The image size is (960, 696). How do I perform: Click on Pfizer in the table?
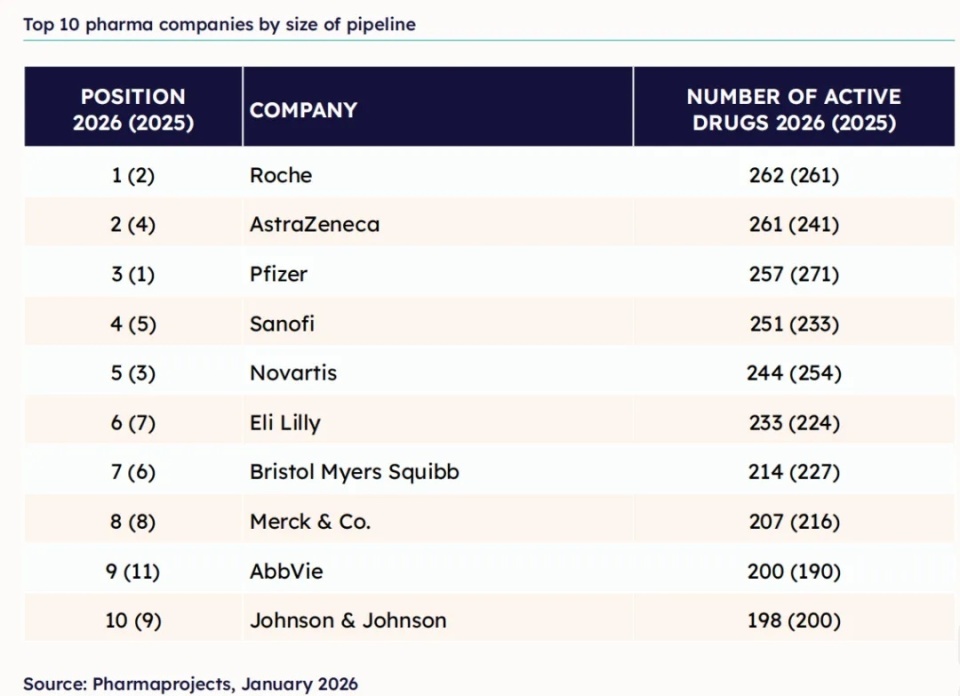[279, 274]
